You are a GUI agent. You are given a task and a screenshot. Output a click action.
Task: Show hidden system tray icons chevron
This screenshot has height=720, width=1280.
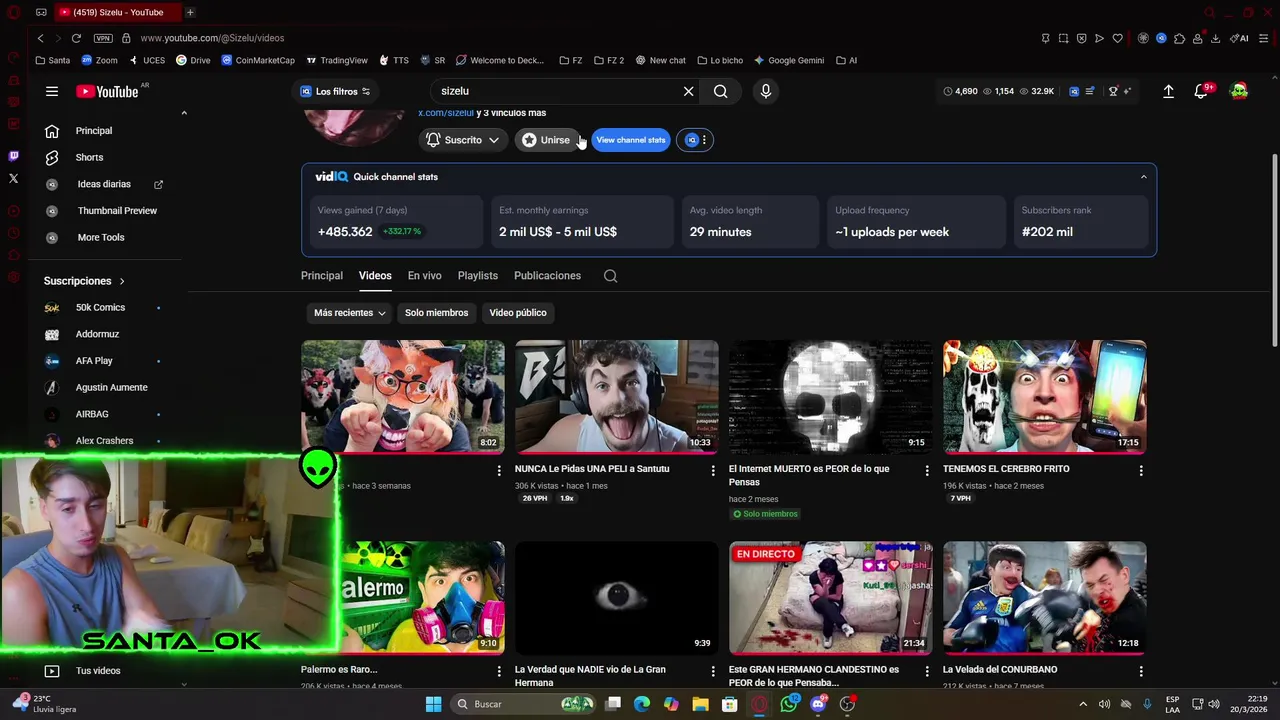coord(1083,704)
